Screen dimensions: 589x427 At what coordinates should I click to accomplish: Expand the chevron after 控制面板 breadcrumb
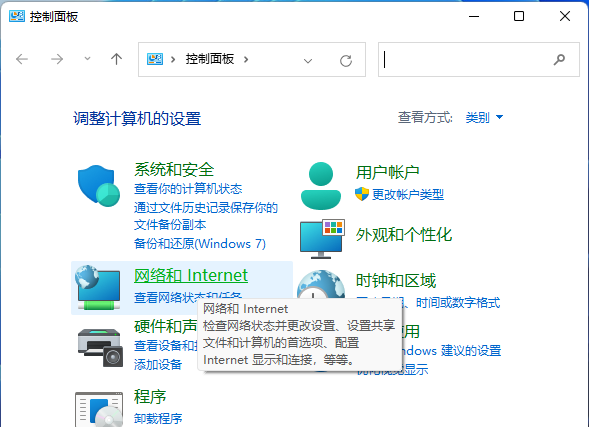246,59
